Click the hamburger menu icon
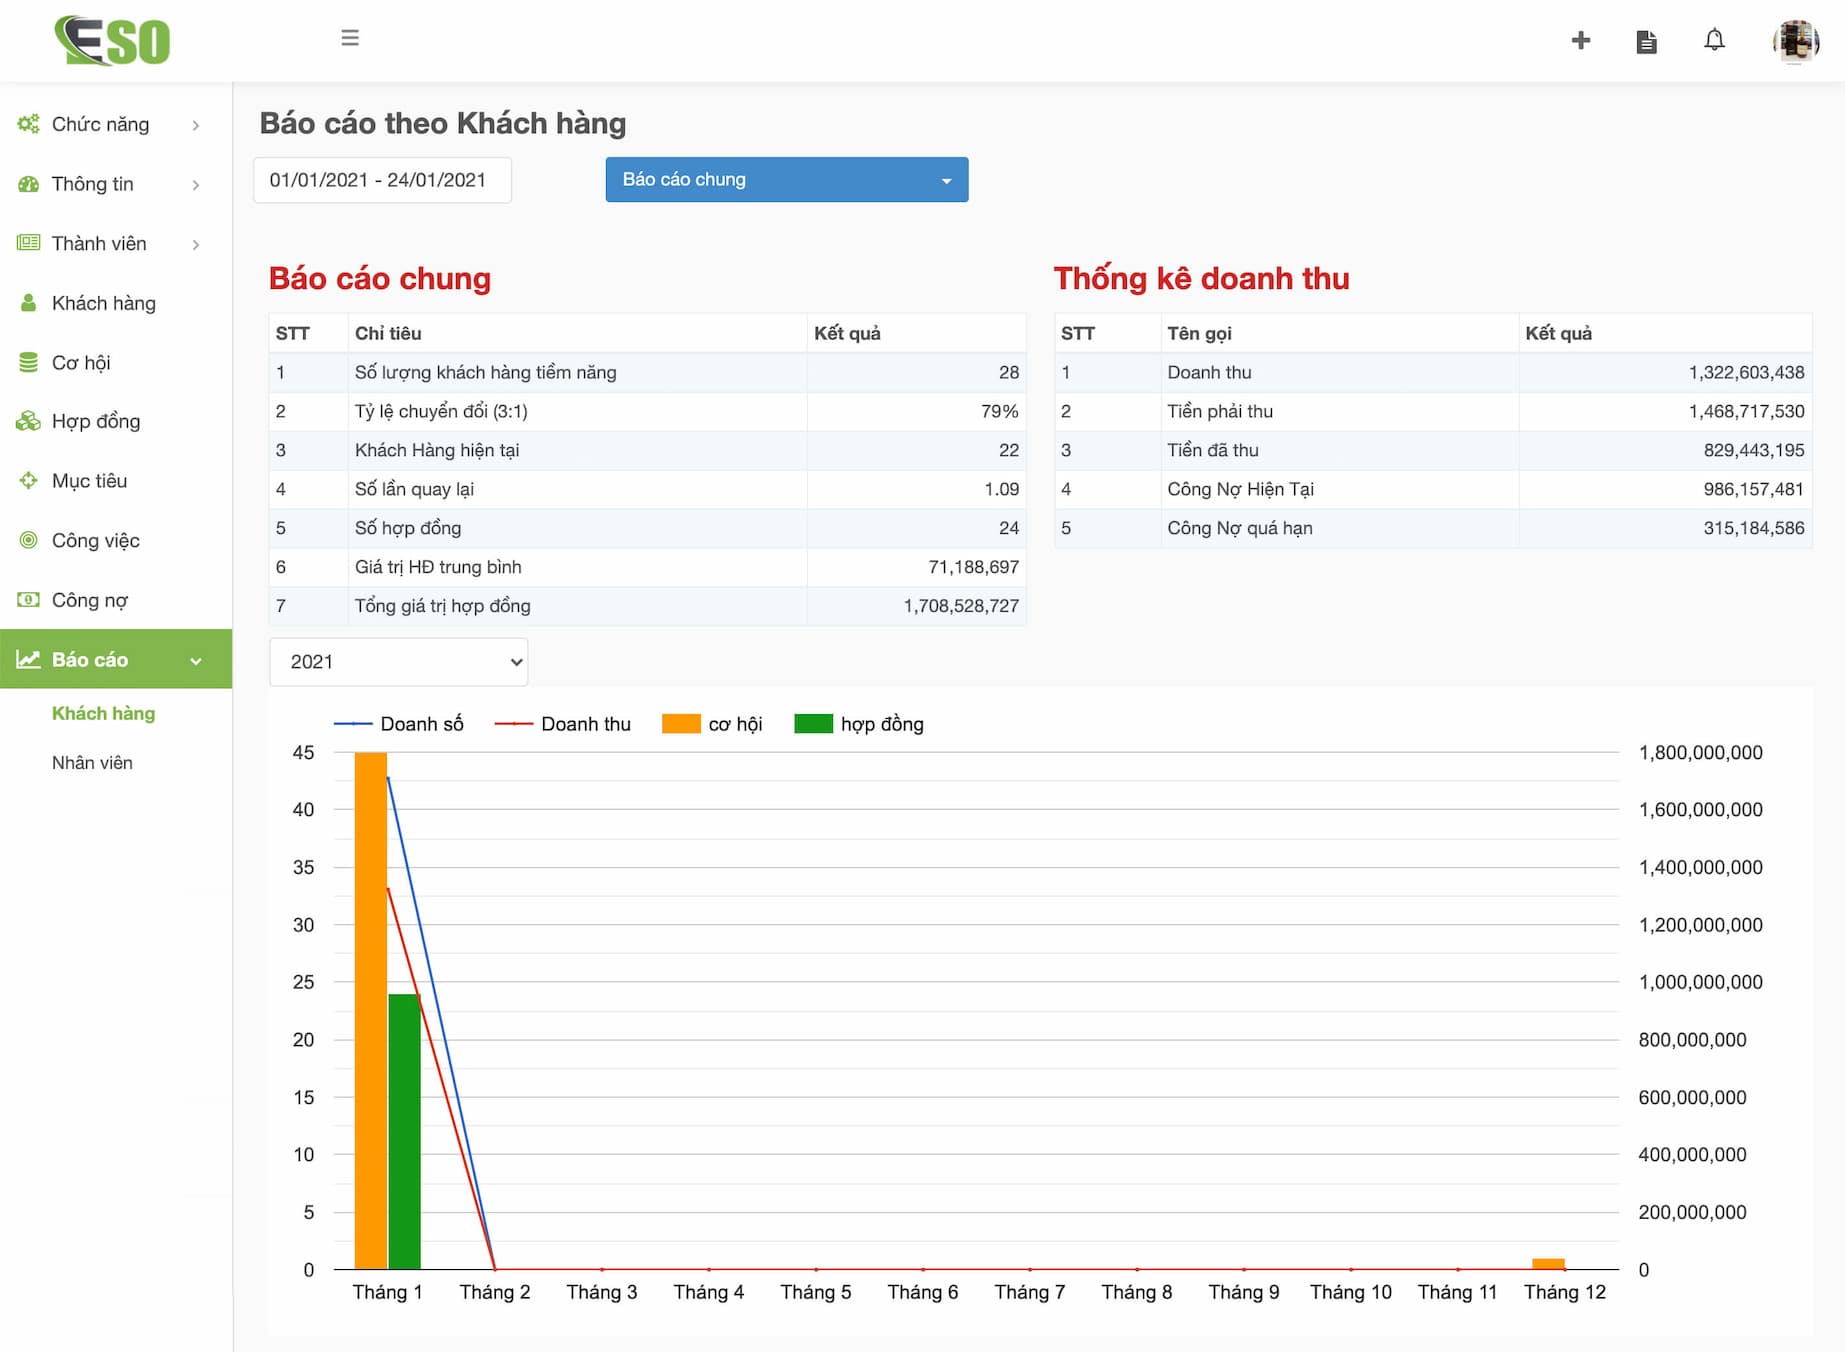The image size is (1845, 1352). (349, 38)
